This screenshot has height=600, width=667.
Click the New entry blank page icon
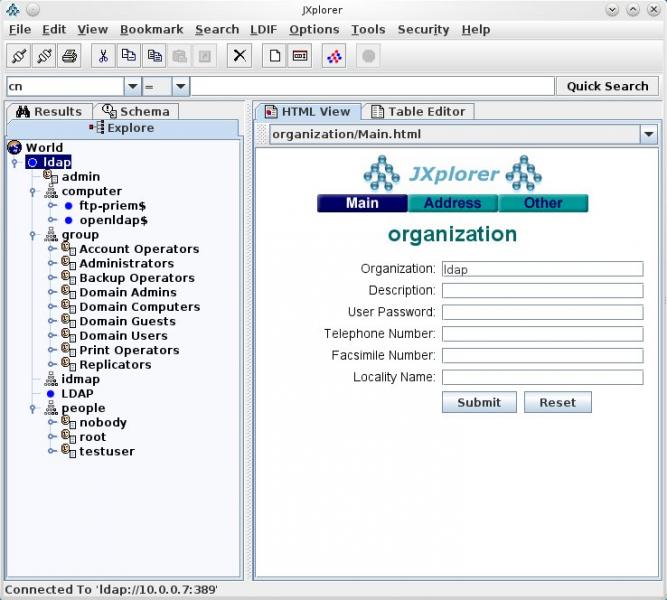pos(275,56)
